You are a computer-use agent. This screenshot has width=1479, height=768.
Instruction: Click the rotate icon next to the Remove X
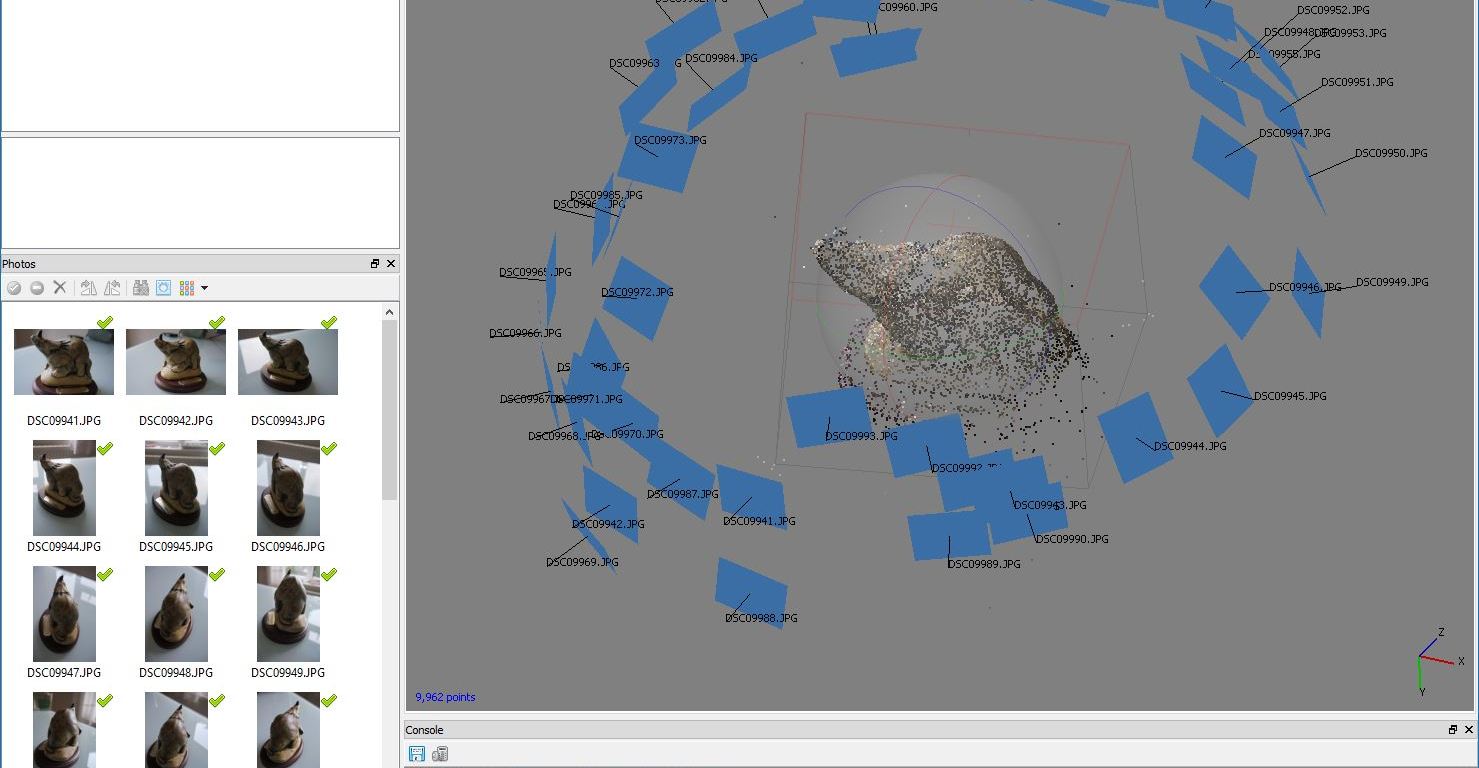[x=88, y=288]
